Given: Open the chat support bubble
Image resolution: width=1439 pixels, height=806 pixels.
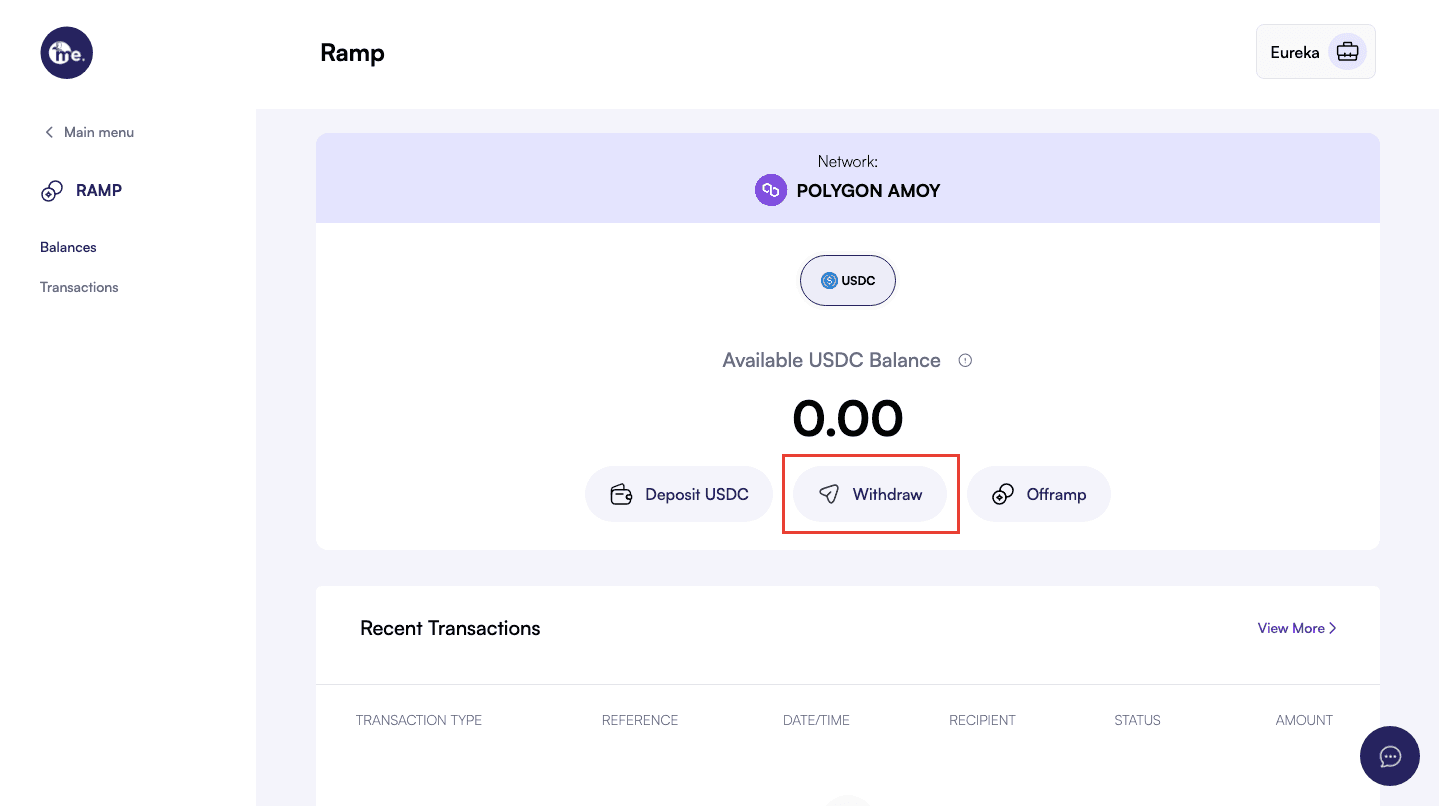Looking at the screenshot, I should 1389,756.
